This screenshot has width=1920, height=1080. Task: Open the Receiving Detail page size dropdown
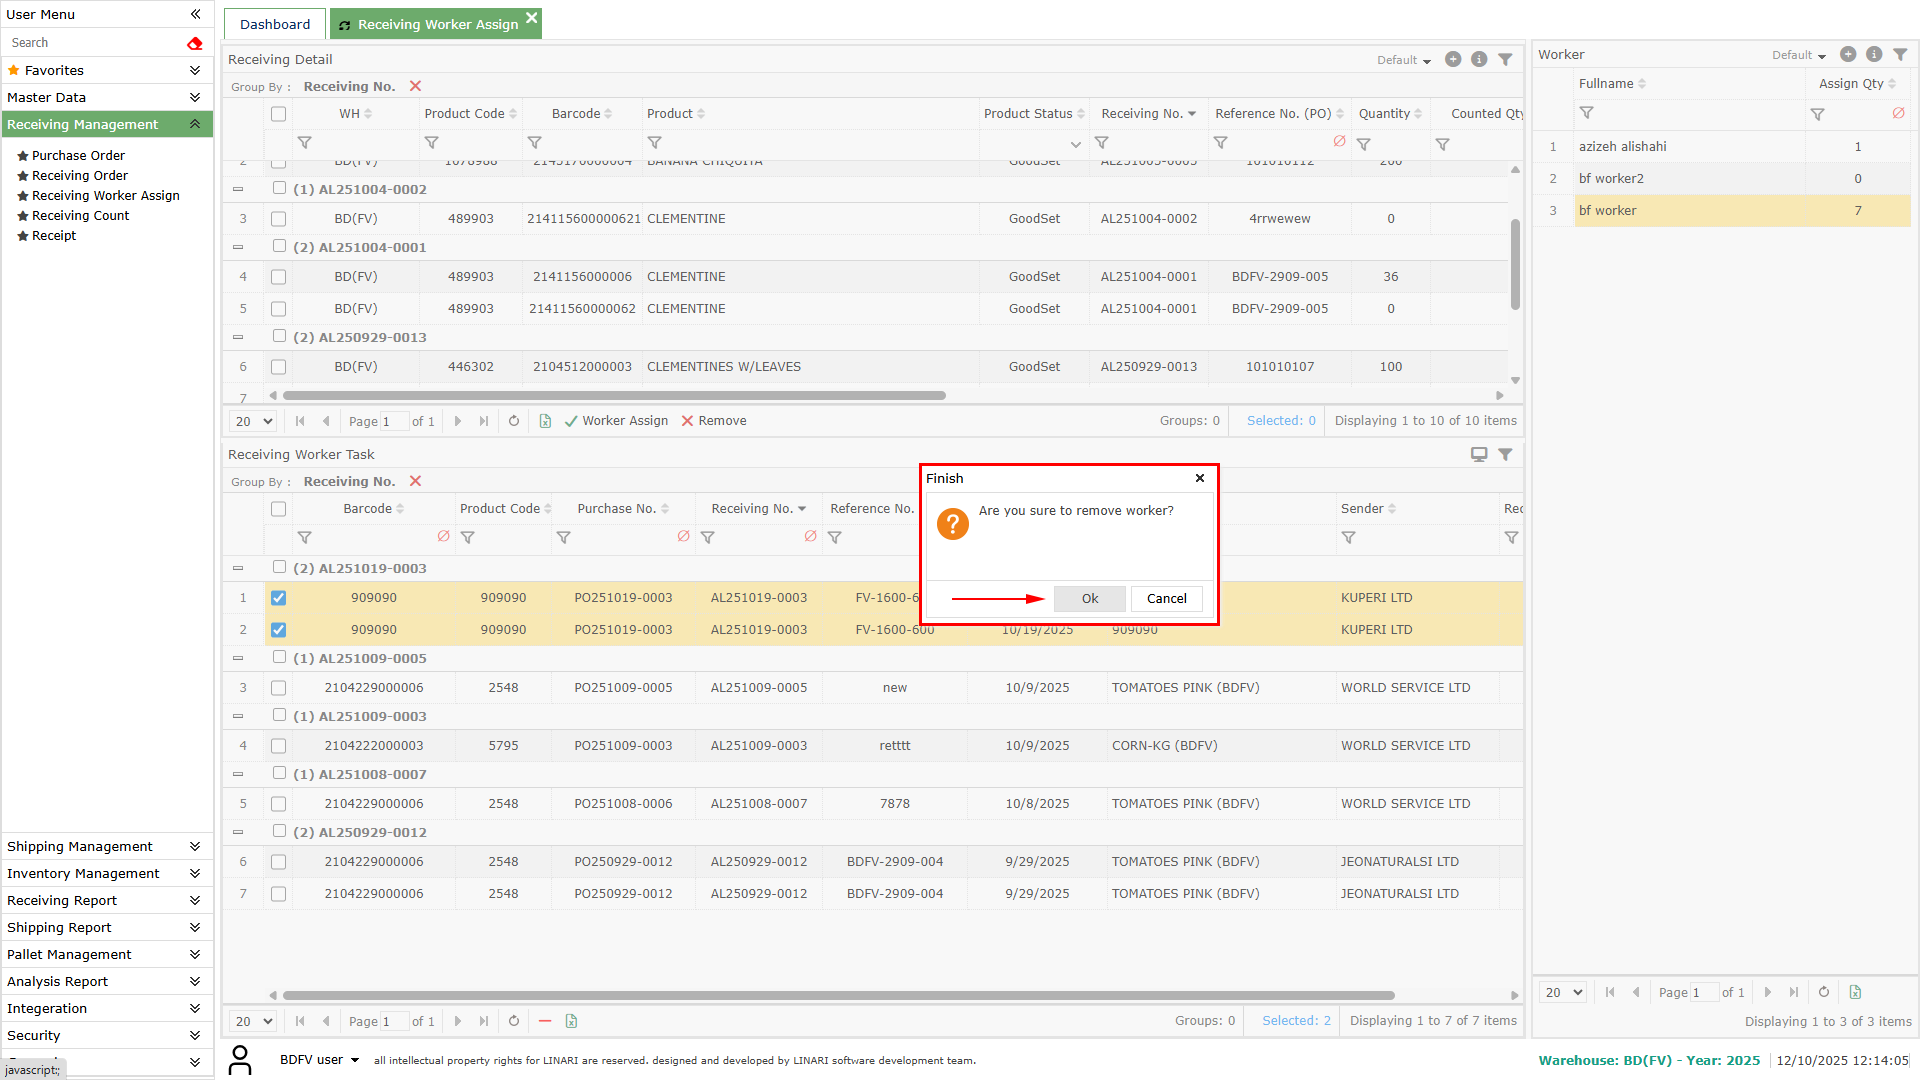tap(253, 421)
